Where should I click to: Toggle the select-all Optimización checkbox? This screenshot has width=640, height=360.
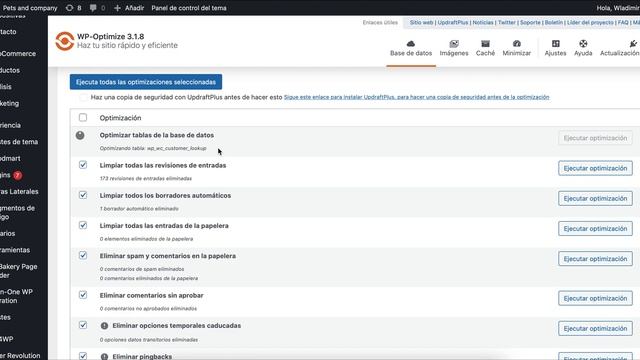coord(83,118)
